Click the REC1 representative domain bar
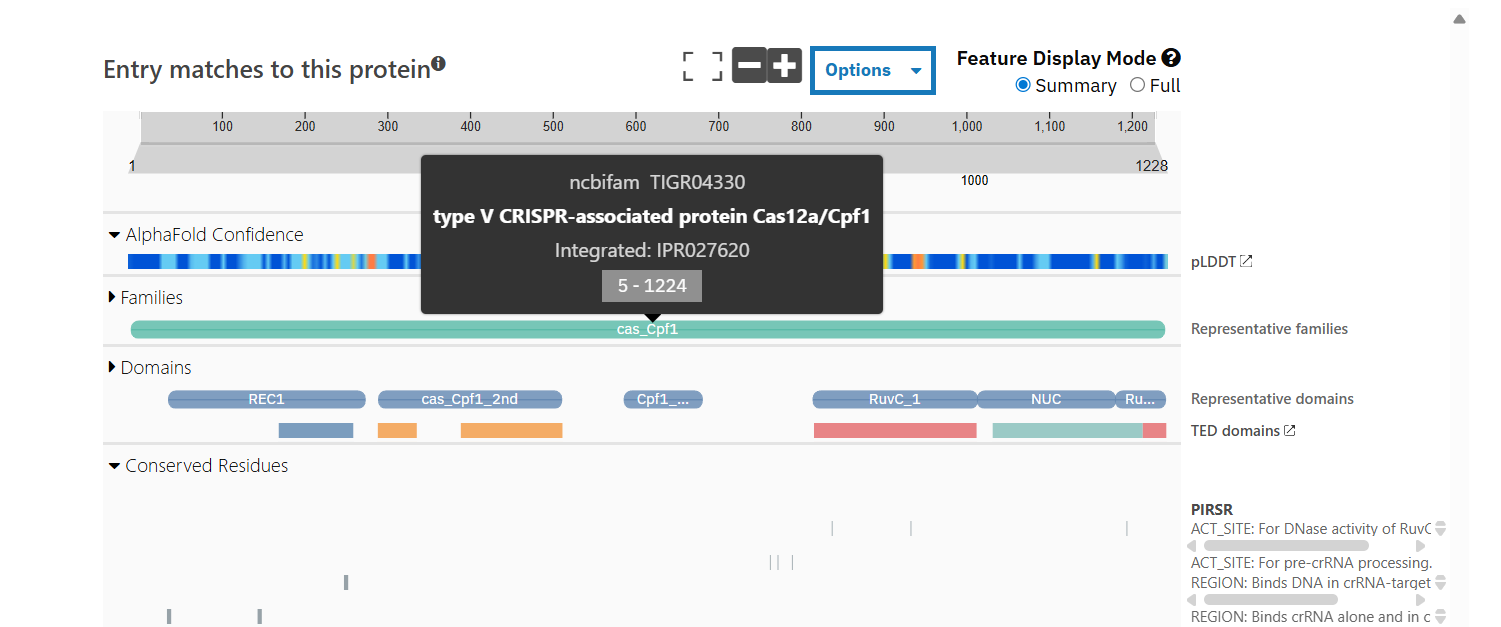The image size is (1501, 627). coord(266,400)
